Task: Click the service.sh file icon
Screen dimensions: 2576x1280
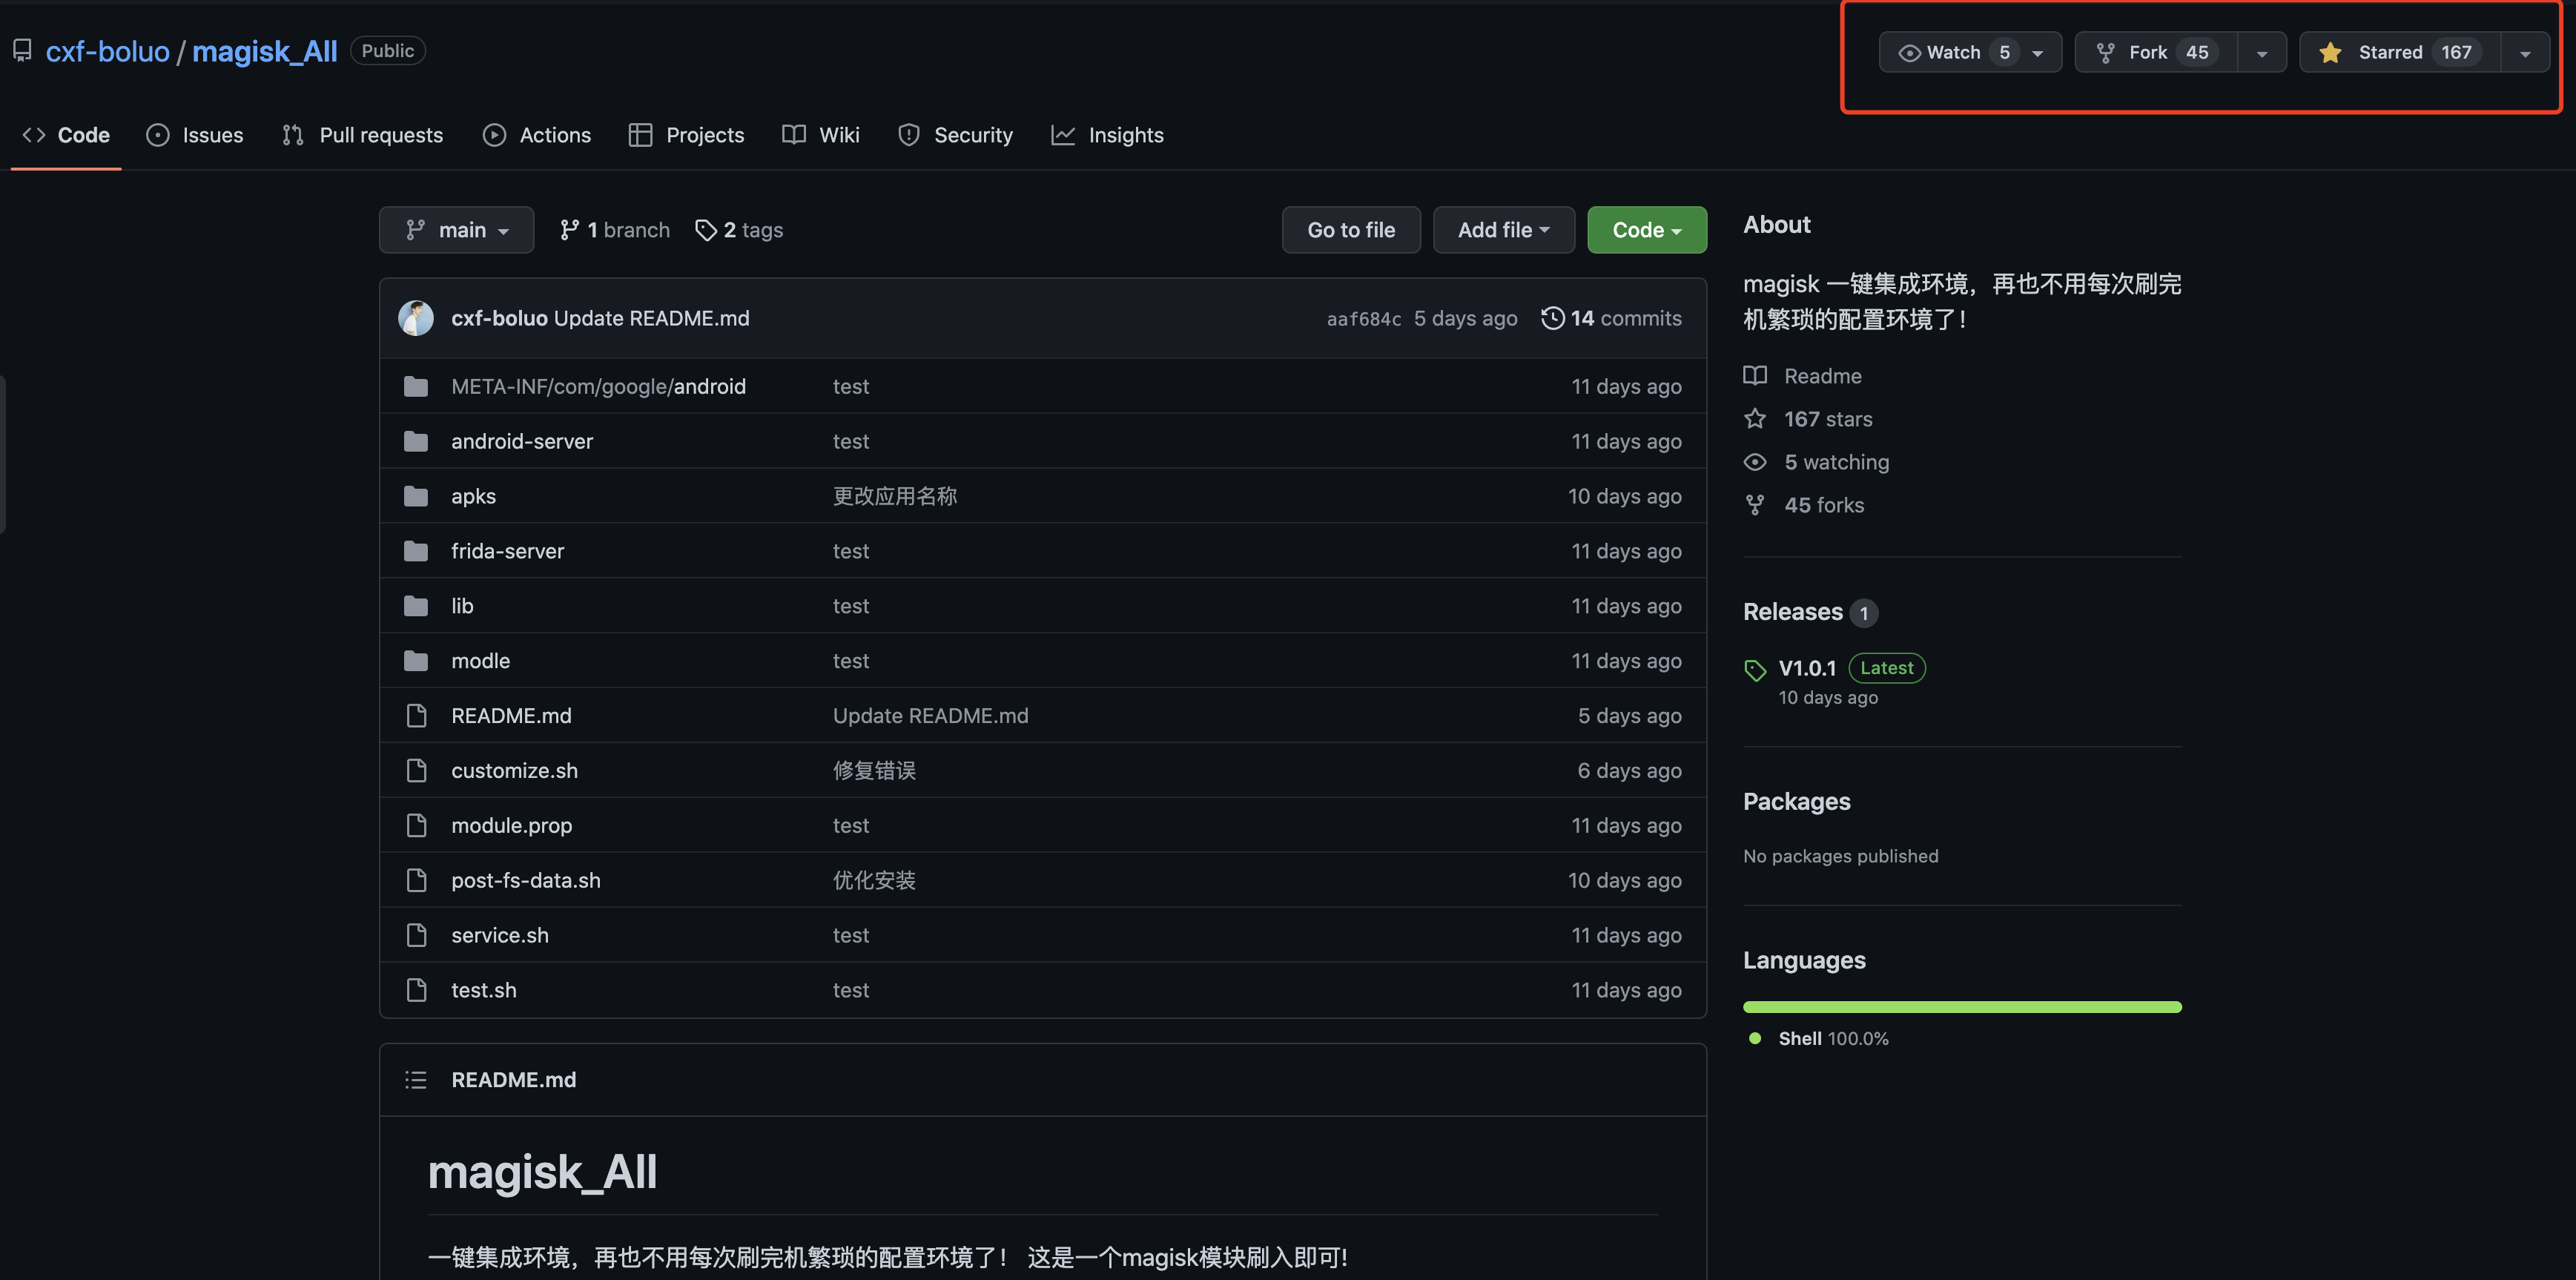Action: 416,936
